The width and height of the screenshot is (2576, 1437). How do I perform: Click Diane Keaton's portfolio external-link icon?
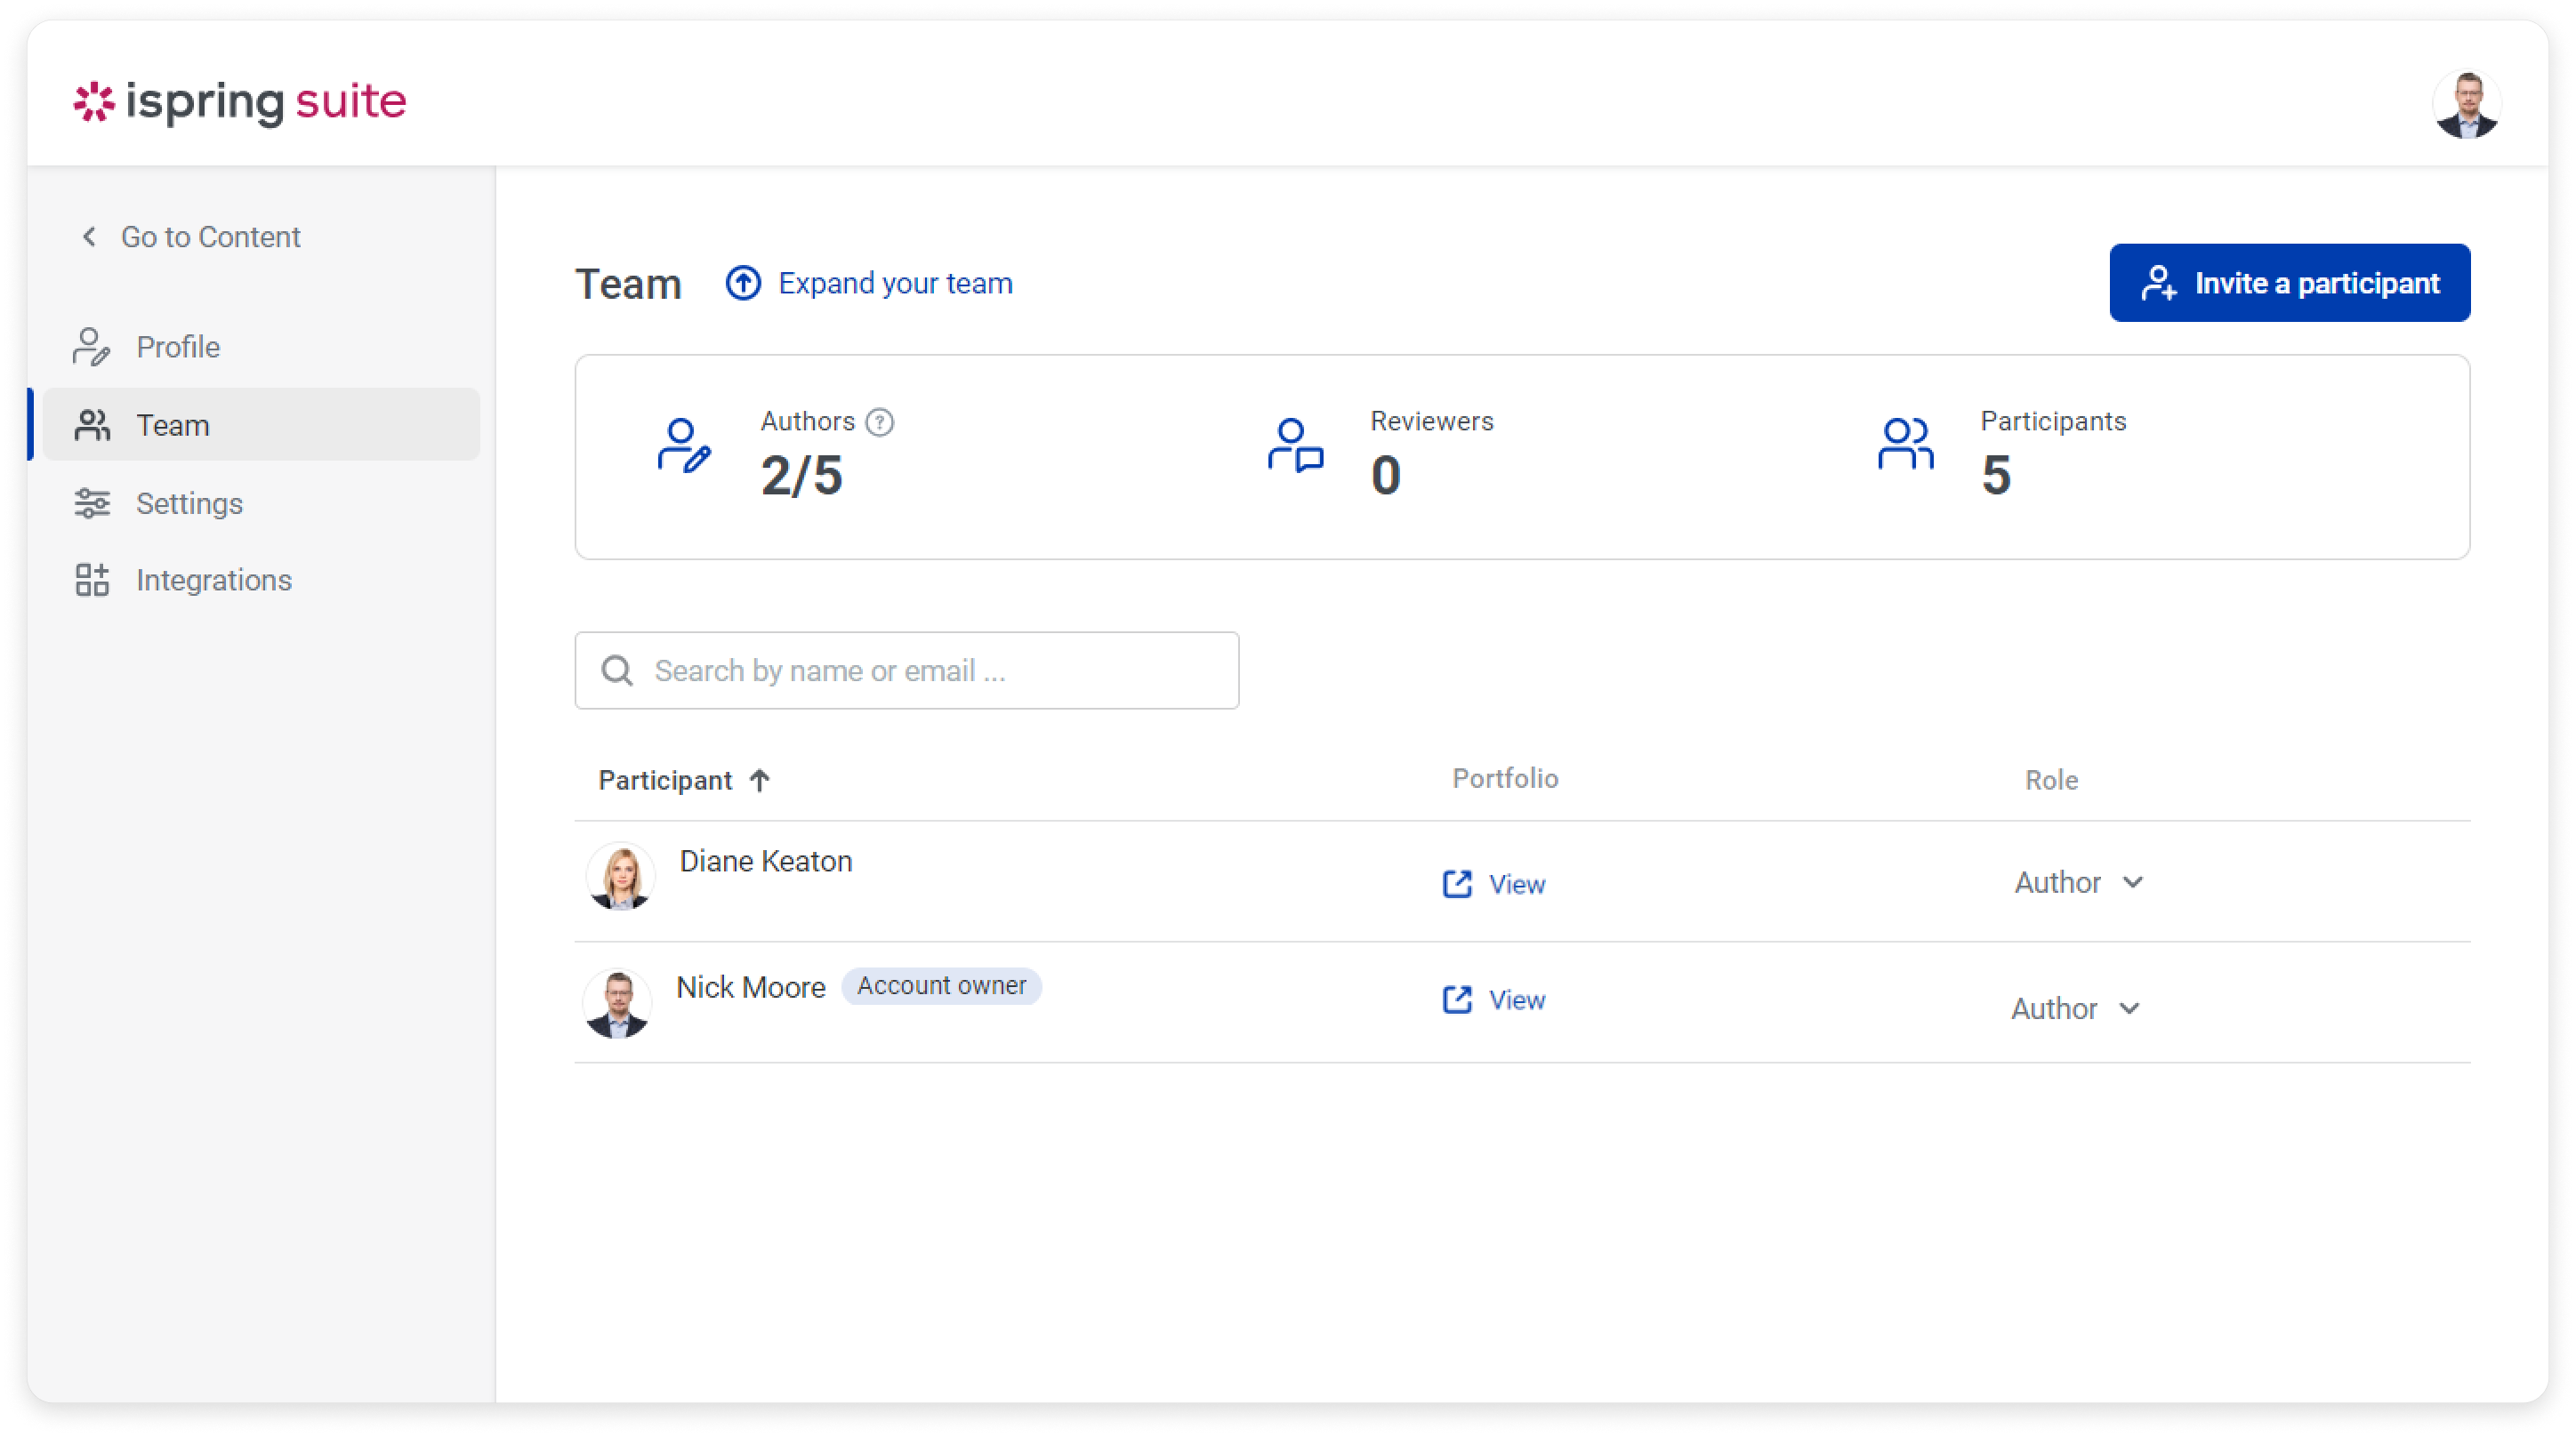(1457, 884)
